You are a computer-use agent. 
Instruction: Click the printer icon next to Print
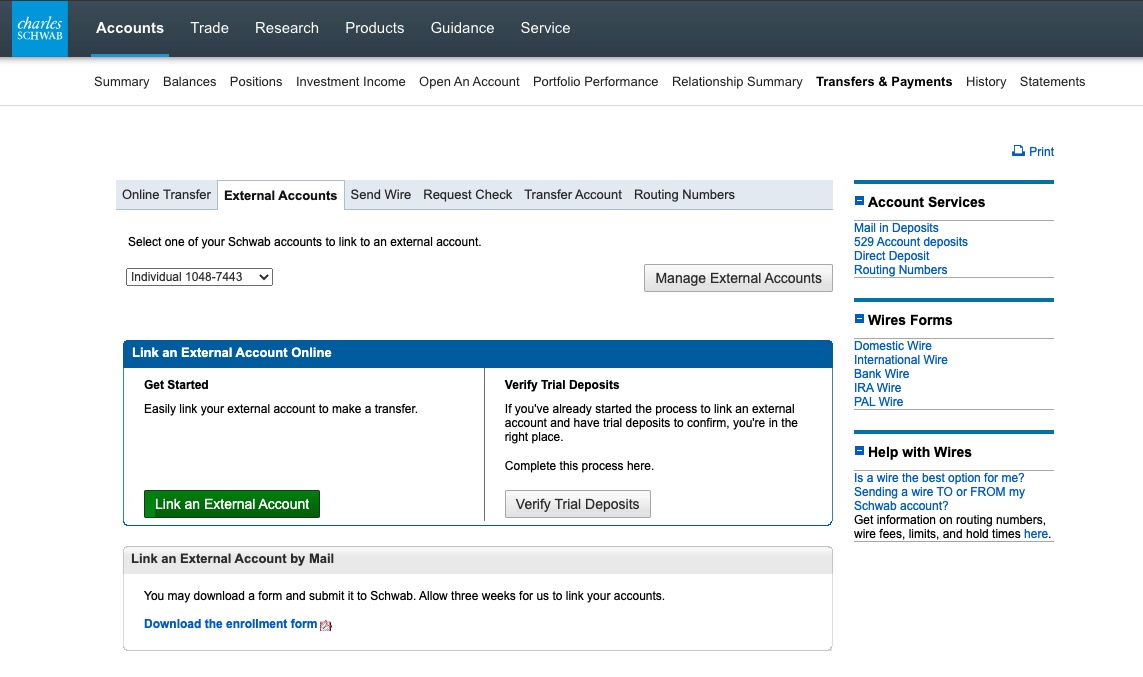1018,151
